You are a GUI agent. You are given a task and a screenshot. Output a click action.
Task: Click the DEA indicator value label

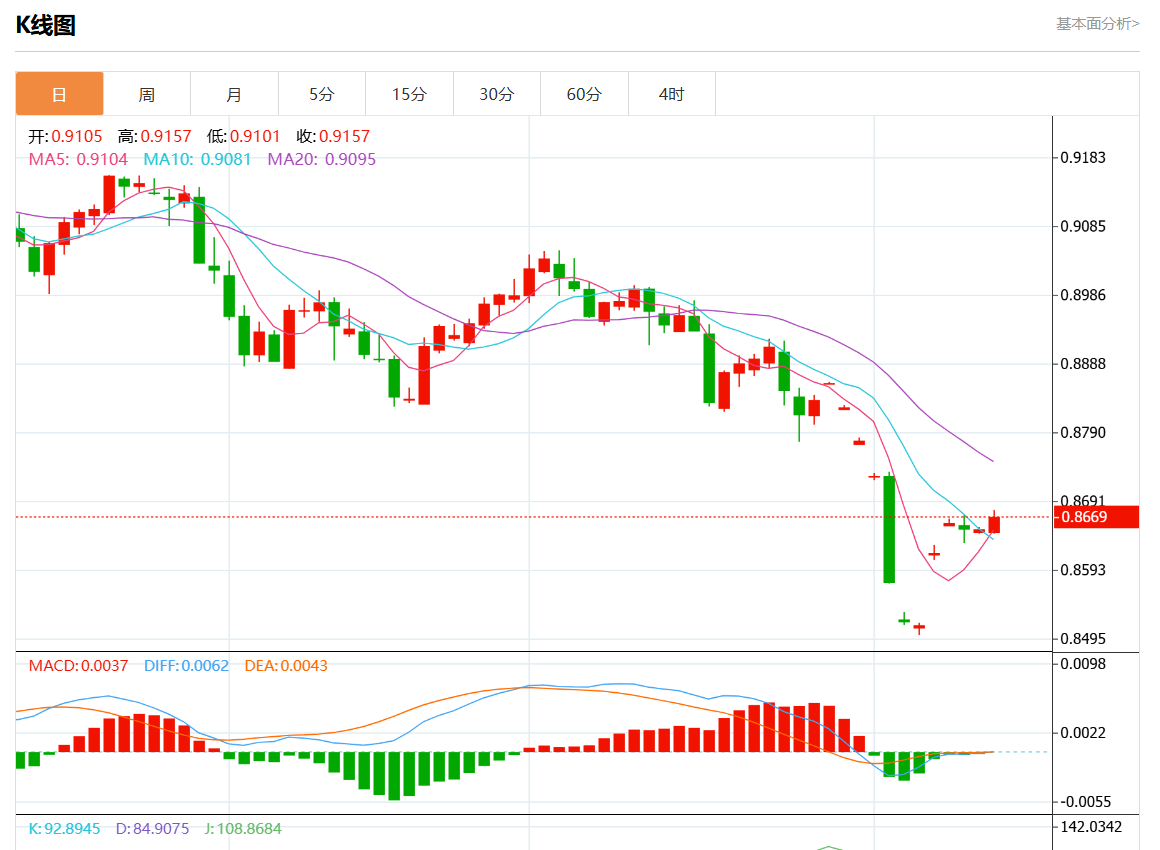(x=286, y=665)
